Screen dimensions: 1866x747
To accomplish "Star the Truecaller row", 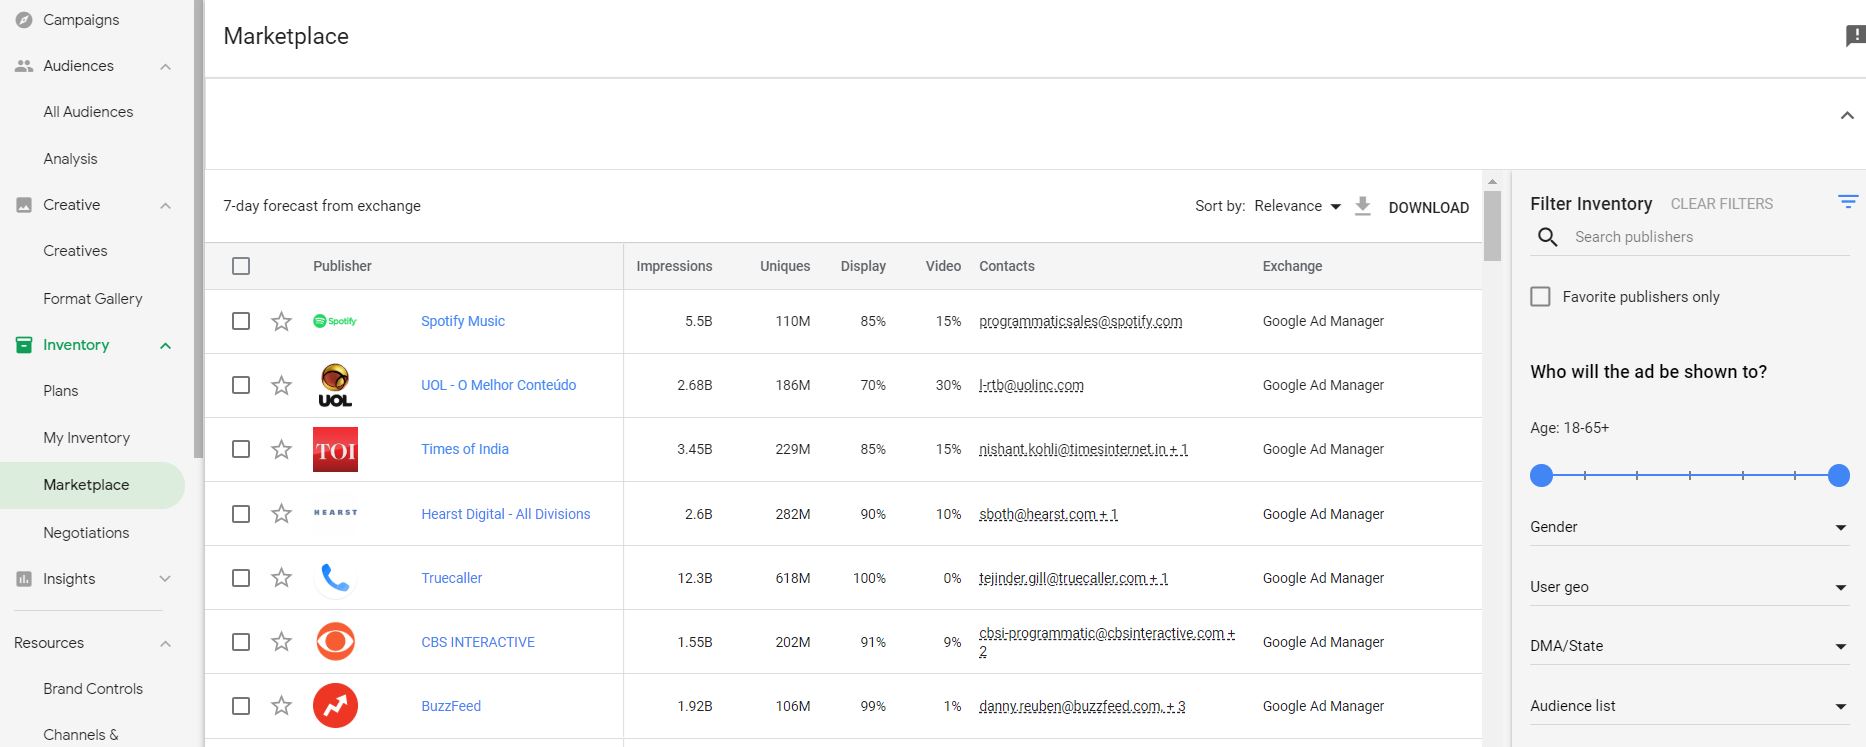I will 282,577.
